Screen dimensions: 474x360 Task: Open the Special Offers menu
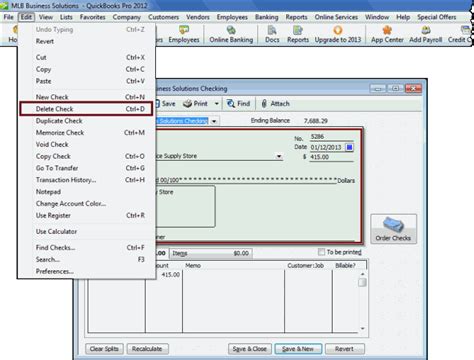coord(437,17)
